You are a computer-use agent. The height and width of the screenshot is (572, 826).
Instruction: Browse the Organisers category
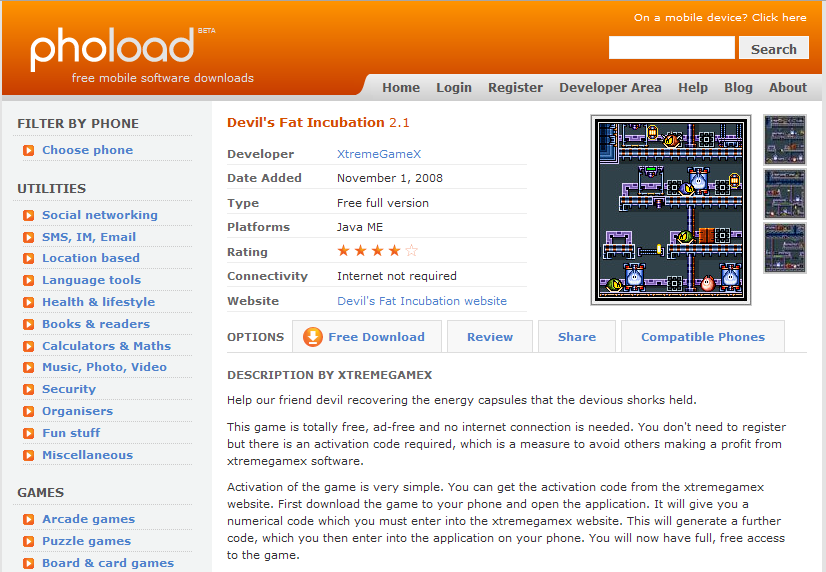click(77, 411)
